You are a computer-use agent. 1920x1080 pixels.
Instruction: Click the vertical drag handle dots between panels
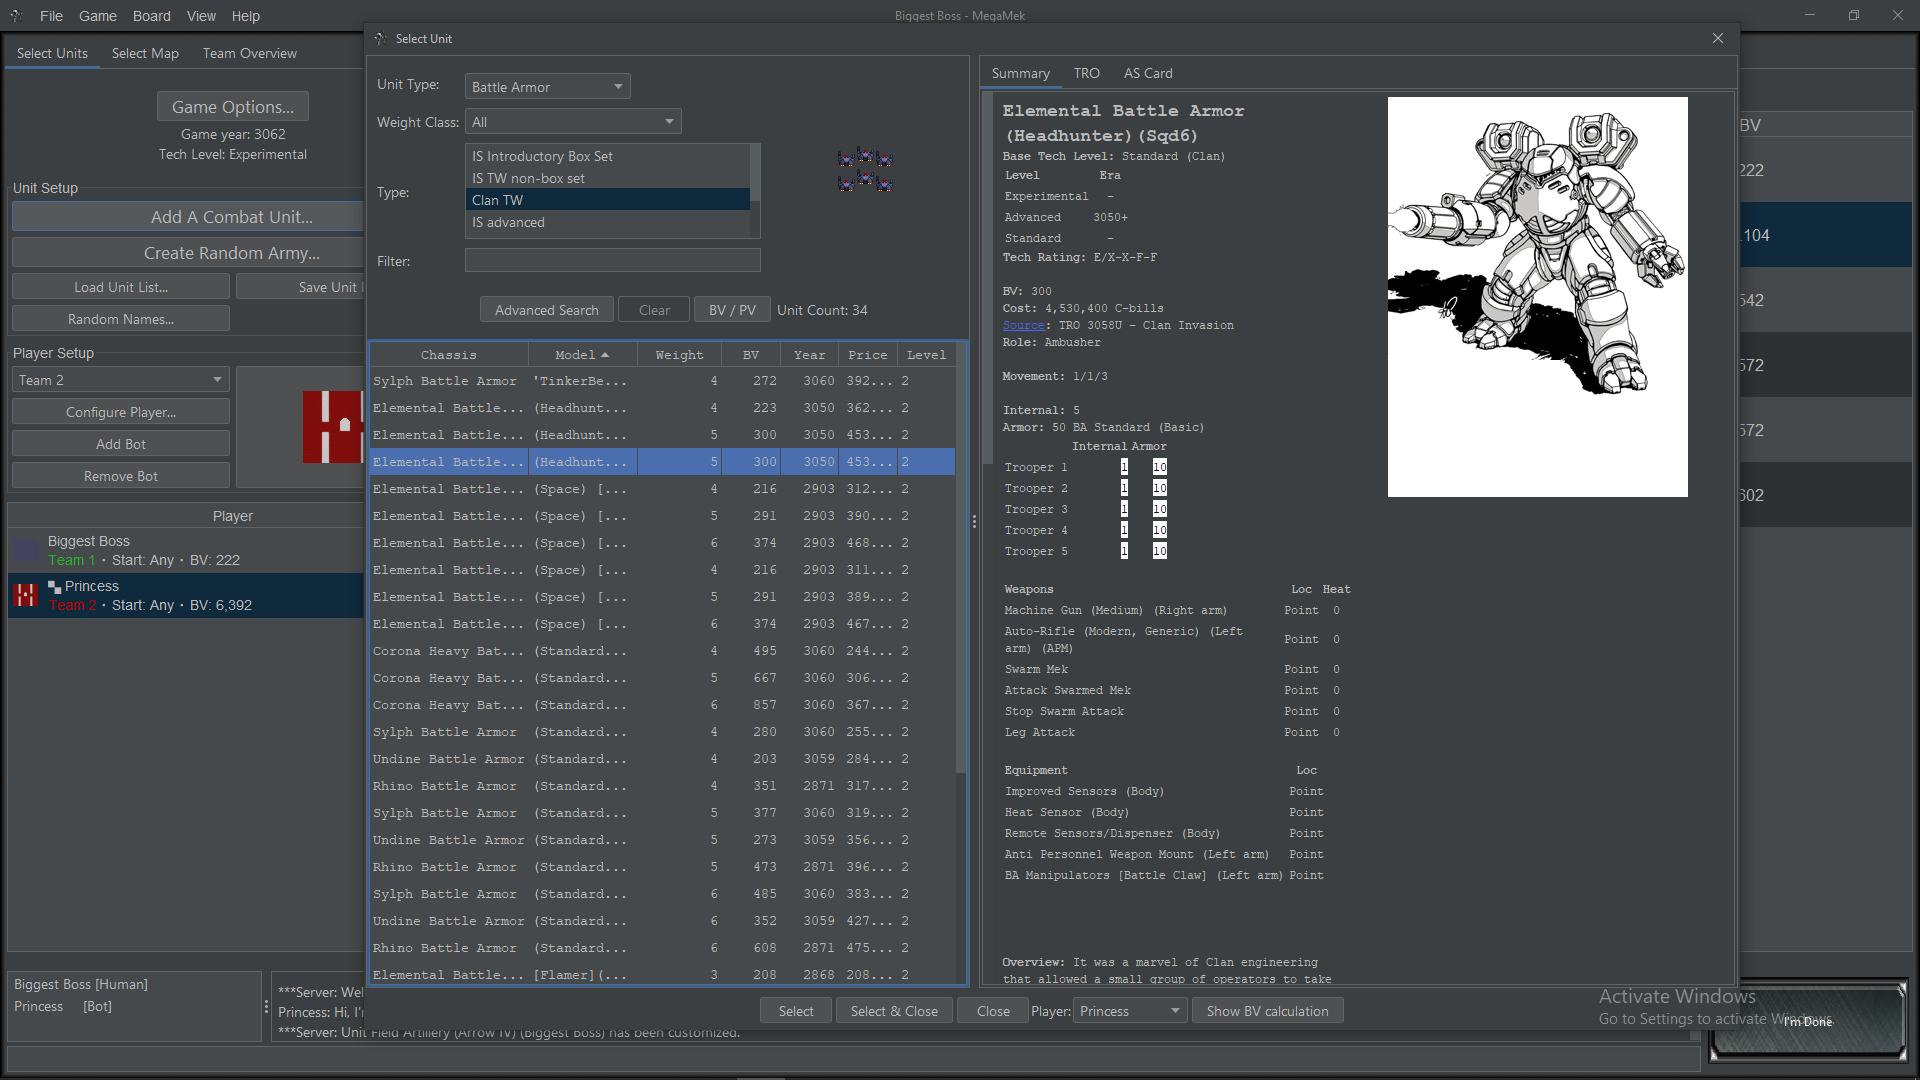pos(974,521)
